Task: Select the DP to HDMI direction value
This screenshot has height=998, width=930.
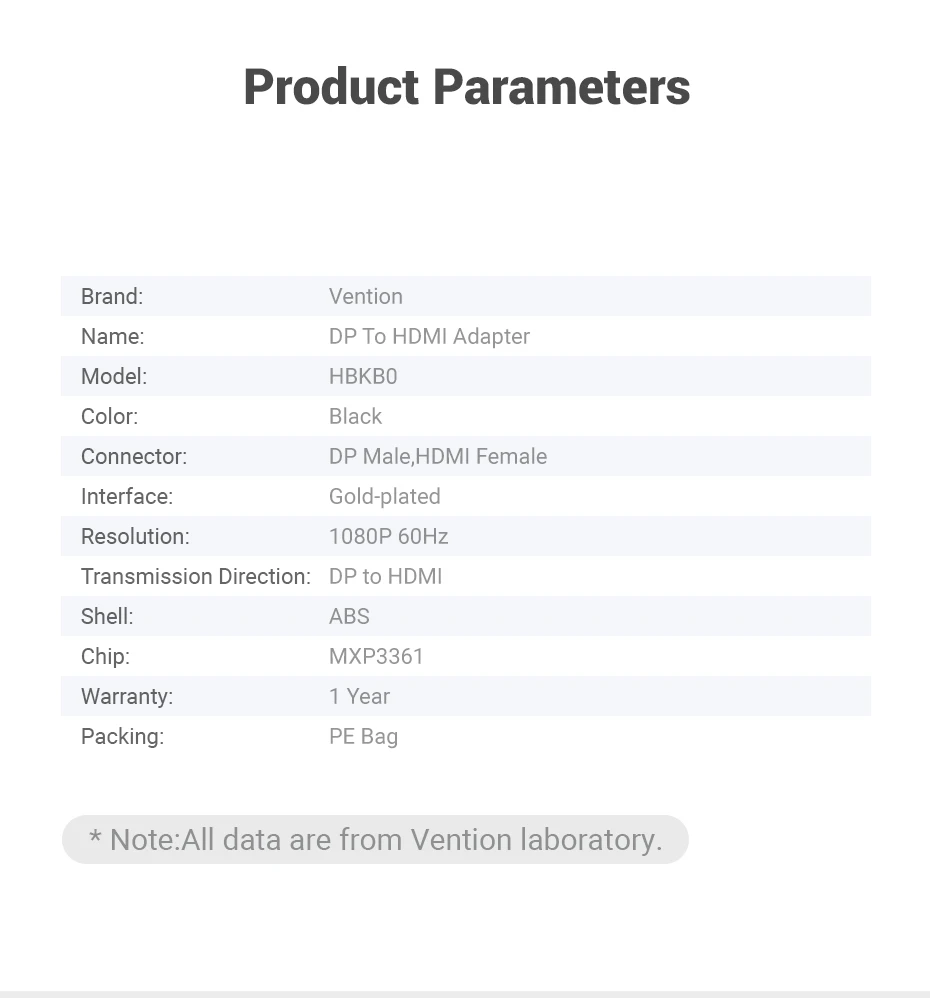Action: 385,576
